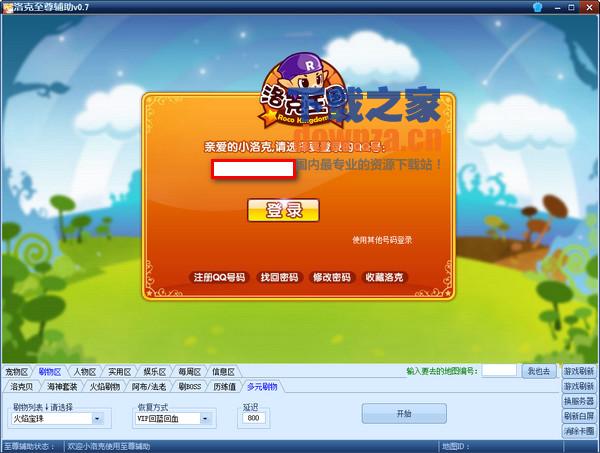Click 收藏洛克 bookmark button
Screen dimensions: 600x453
coord(385,277)
